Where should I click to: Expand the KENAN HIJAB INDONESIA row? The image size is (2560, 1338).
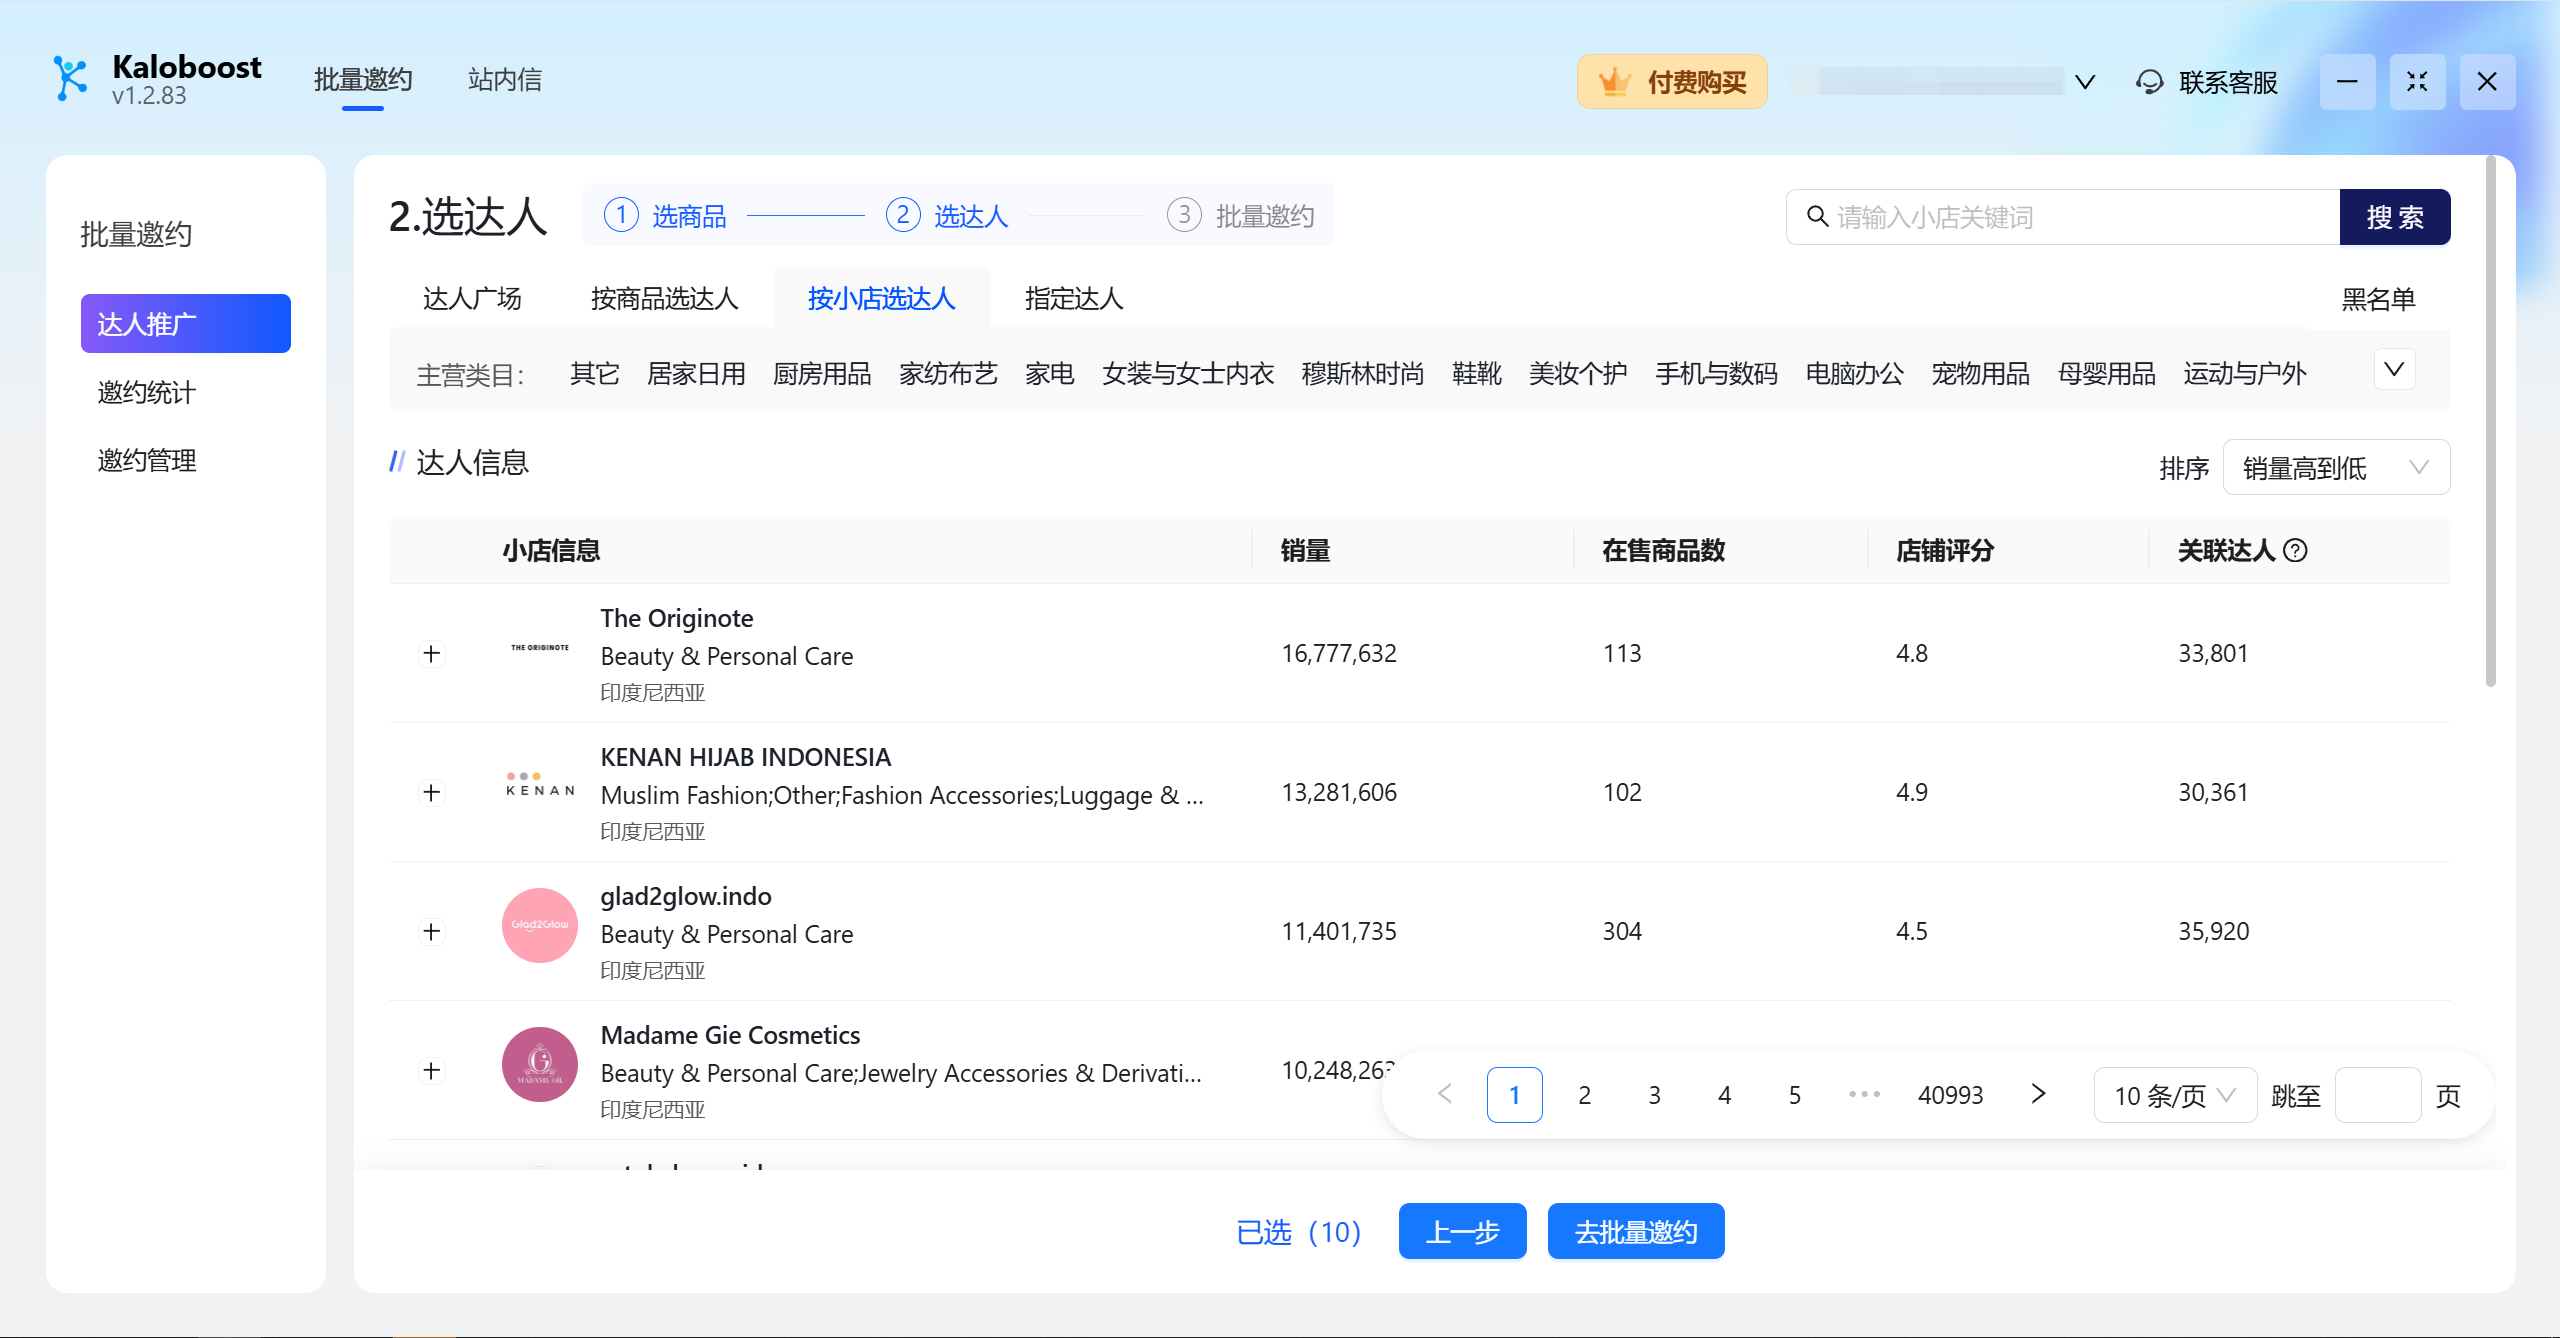tap(431, 792)
